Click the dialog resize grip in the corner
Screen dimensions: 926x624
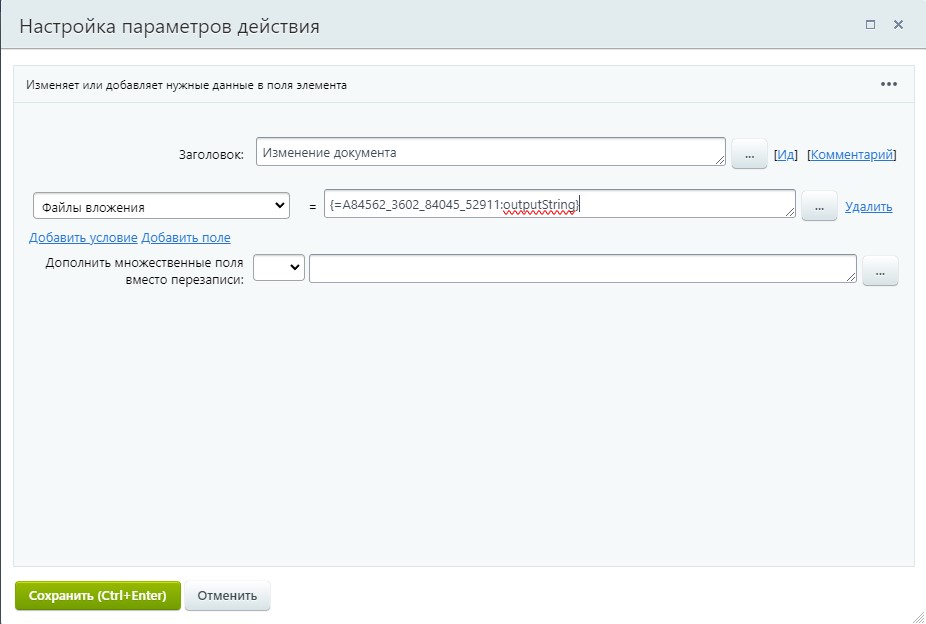pyautogui.click(x=918, y=616)
